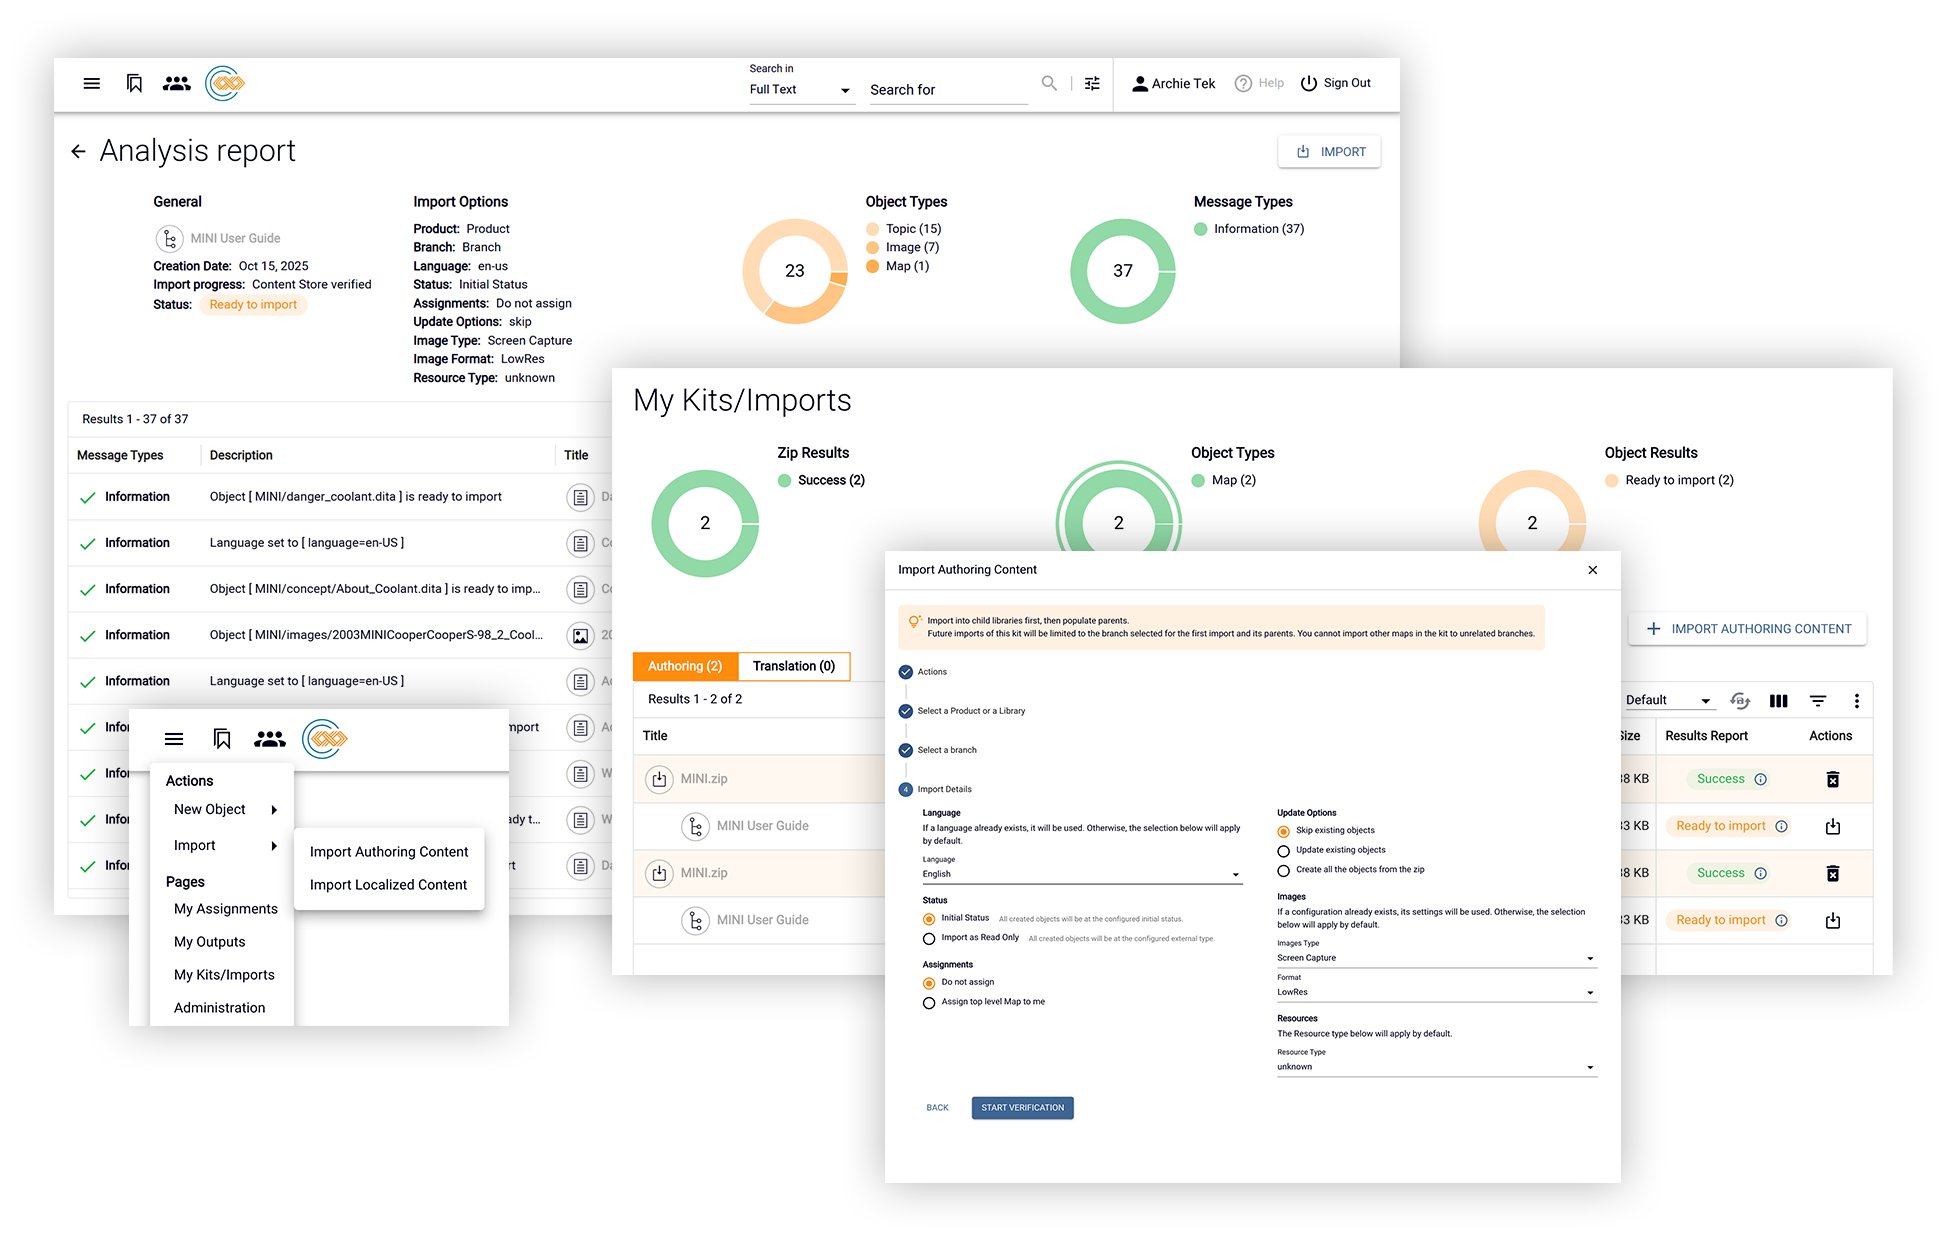The width and height of the screenshot is (1954, 1233).
Task: Click the columns view icon in results toolbar
Action: pyautogui.click(x=1778, y=701)
